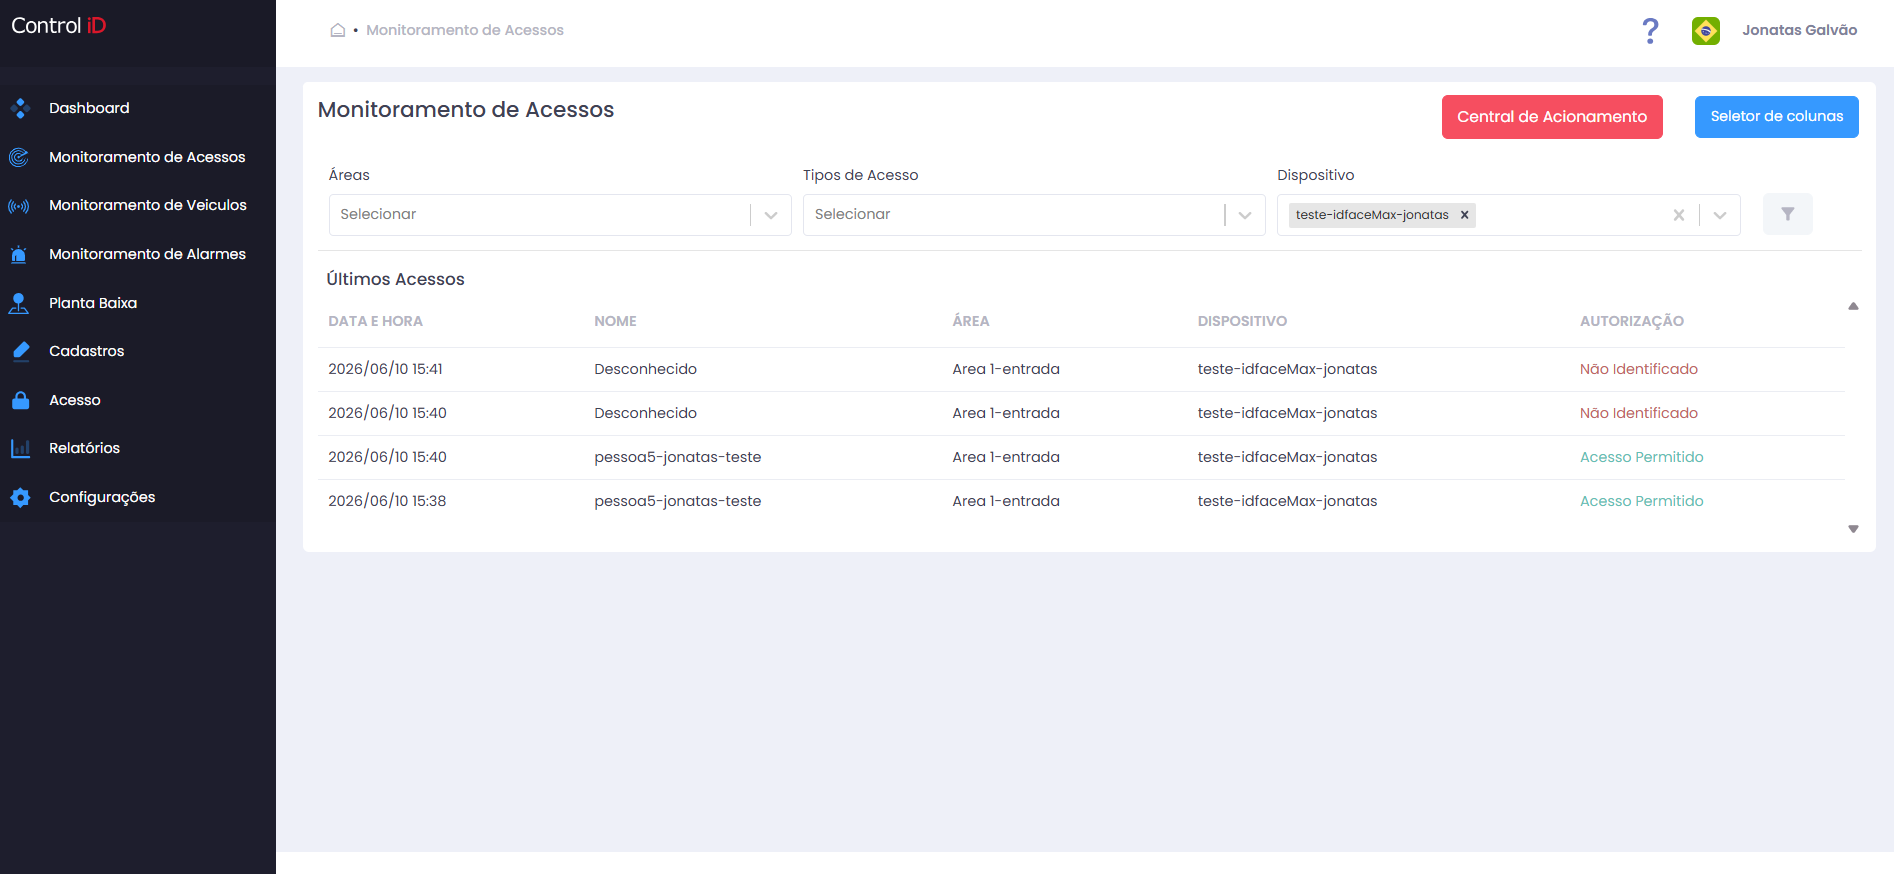Click the Monitoramento de Alarmes siren icon

click(19, 254)
